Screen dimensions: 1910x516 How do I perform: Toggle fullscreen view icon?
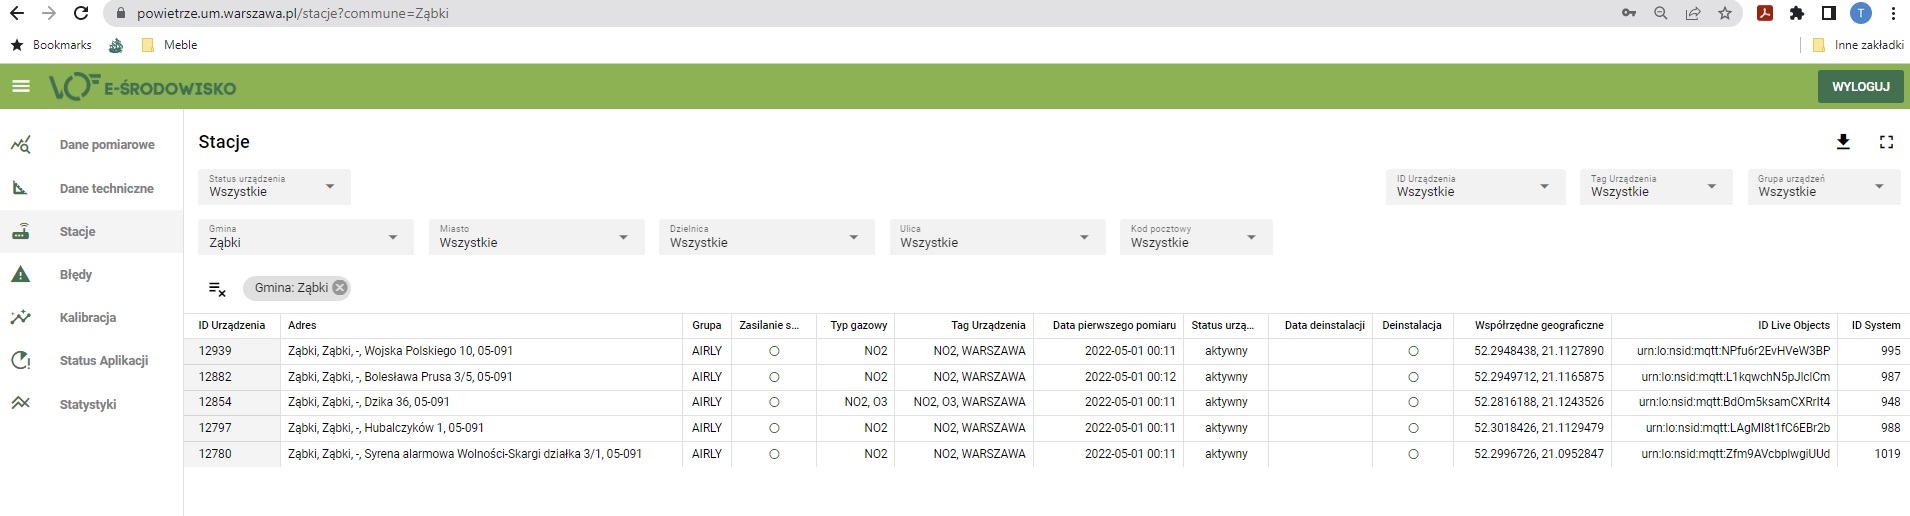click(x=1886, y=142)
